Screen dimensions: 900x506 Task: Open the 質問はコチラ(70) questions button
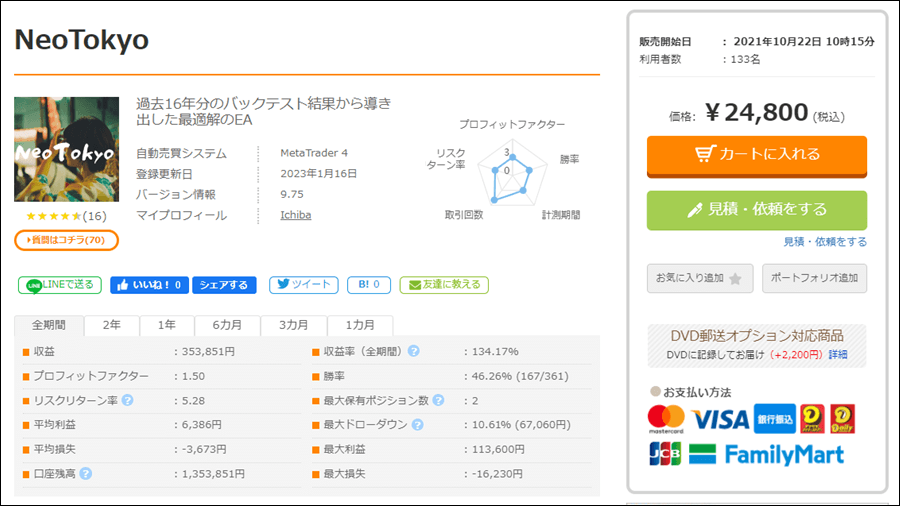tap(67, 240)
